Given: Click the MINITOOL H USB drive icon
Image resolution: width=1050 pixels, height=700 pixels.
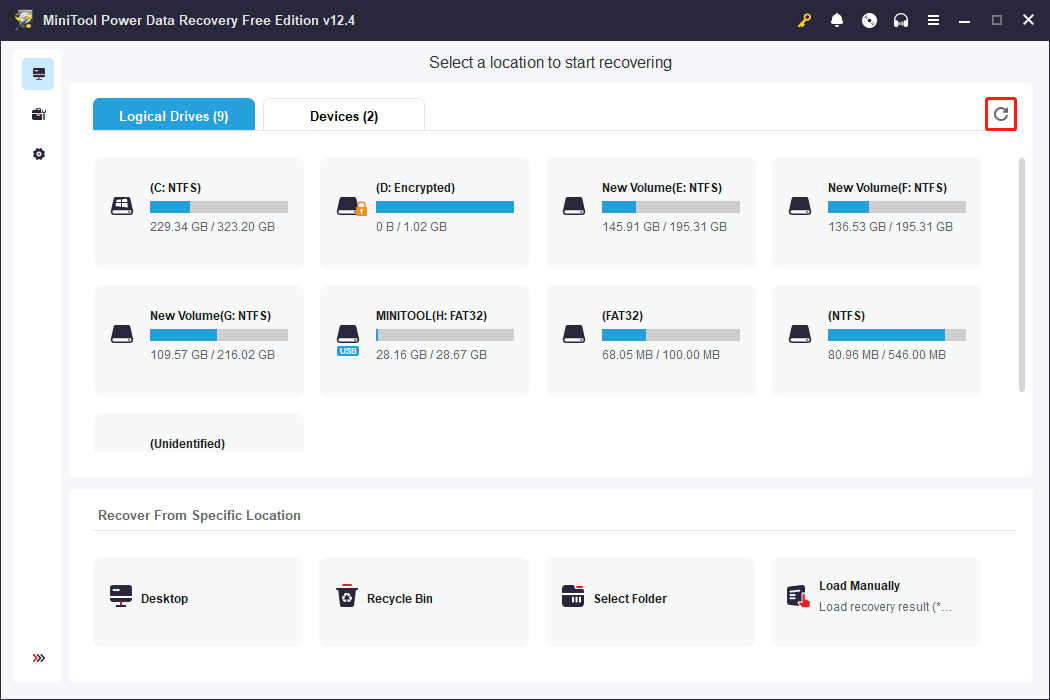Looking at the screenshot, I should [348, 340].
